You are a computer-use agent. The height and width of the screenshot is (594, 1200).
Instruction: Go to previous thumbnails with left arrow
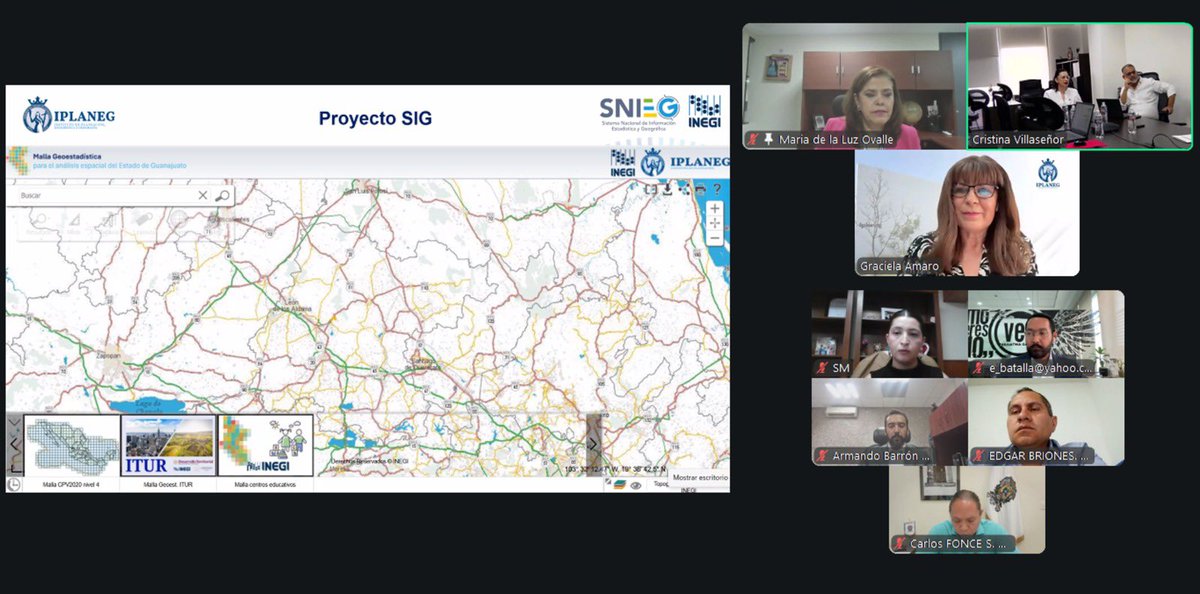click(x=14, y=445)
